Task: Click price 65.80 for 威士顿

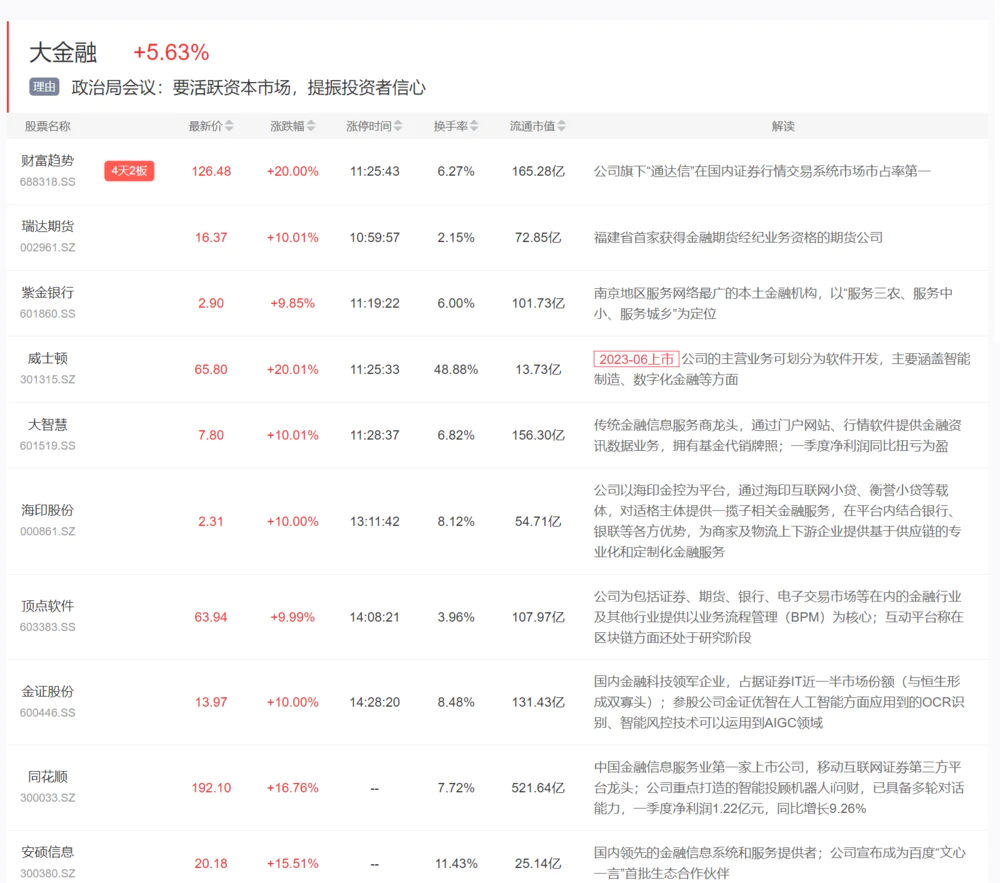Action: 211,369
